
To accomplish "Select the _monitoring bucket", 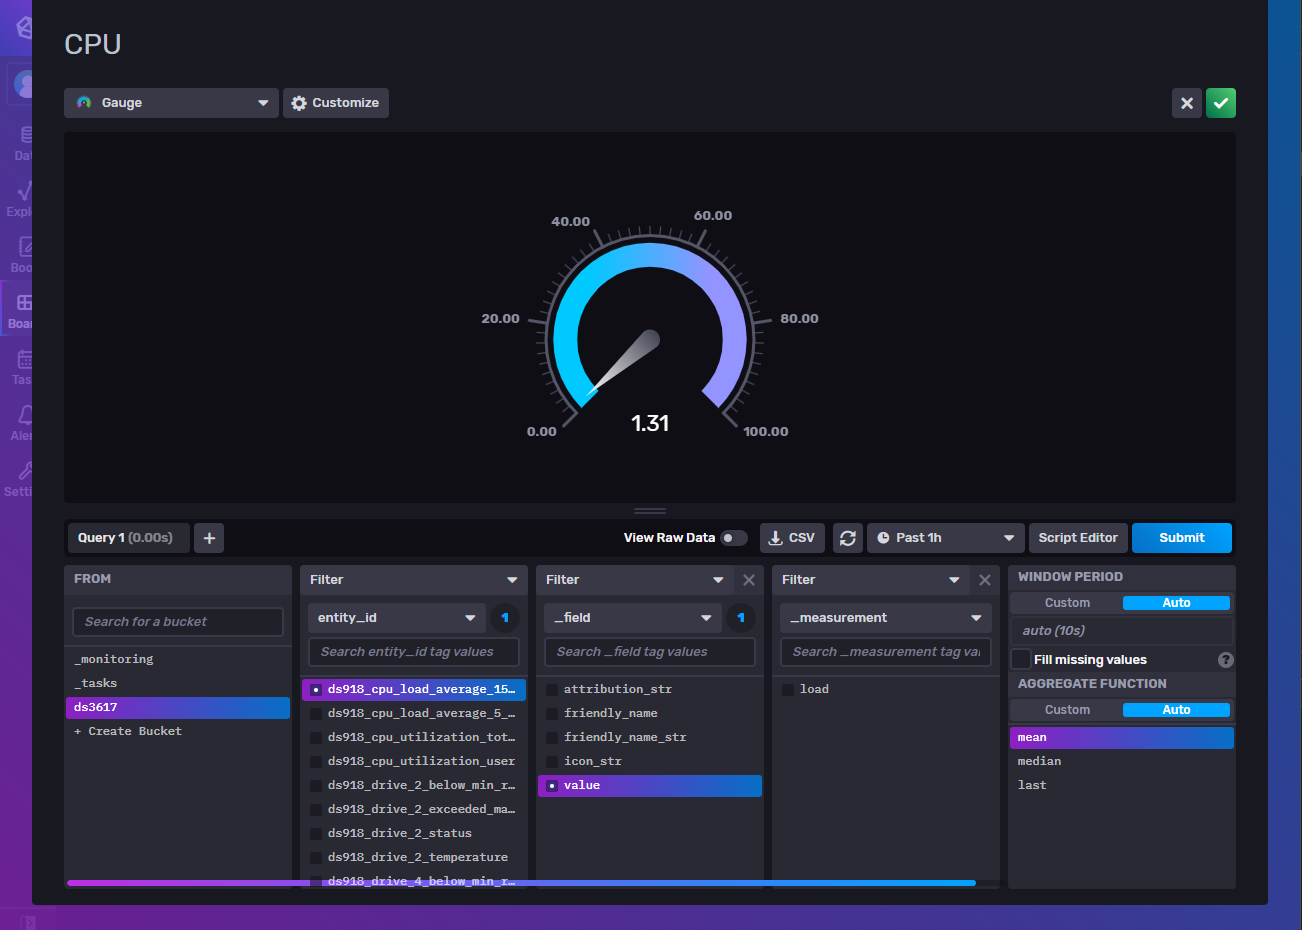I will 178,660.
